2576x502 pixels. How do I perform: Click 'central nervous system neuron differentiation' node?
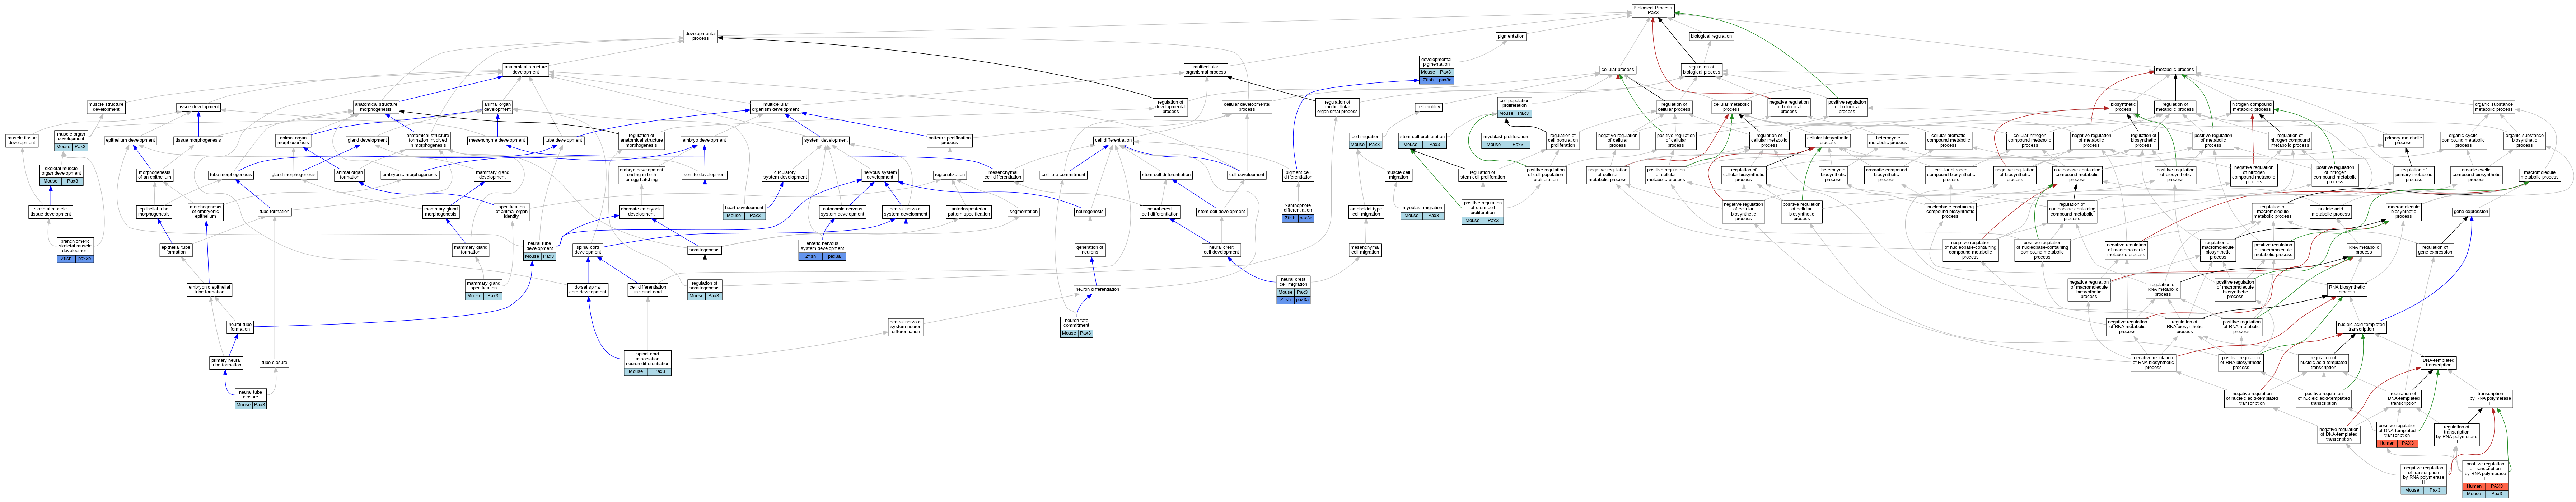click(x=906, y=327)
